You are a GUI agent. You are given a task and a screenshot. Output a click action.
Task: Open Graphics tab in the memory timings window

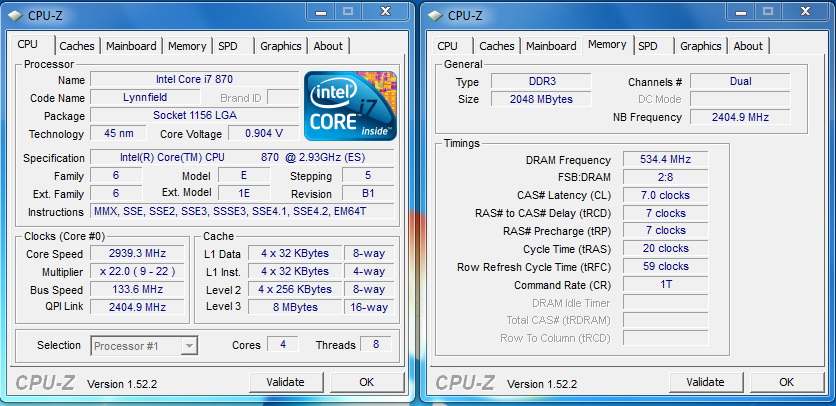[700, 46]
